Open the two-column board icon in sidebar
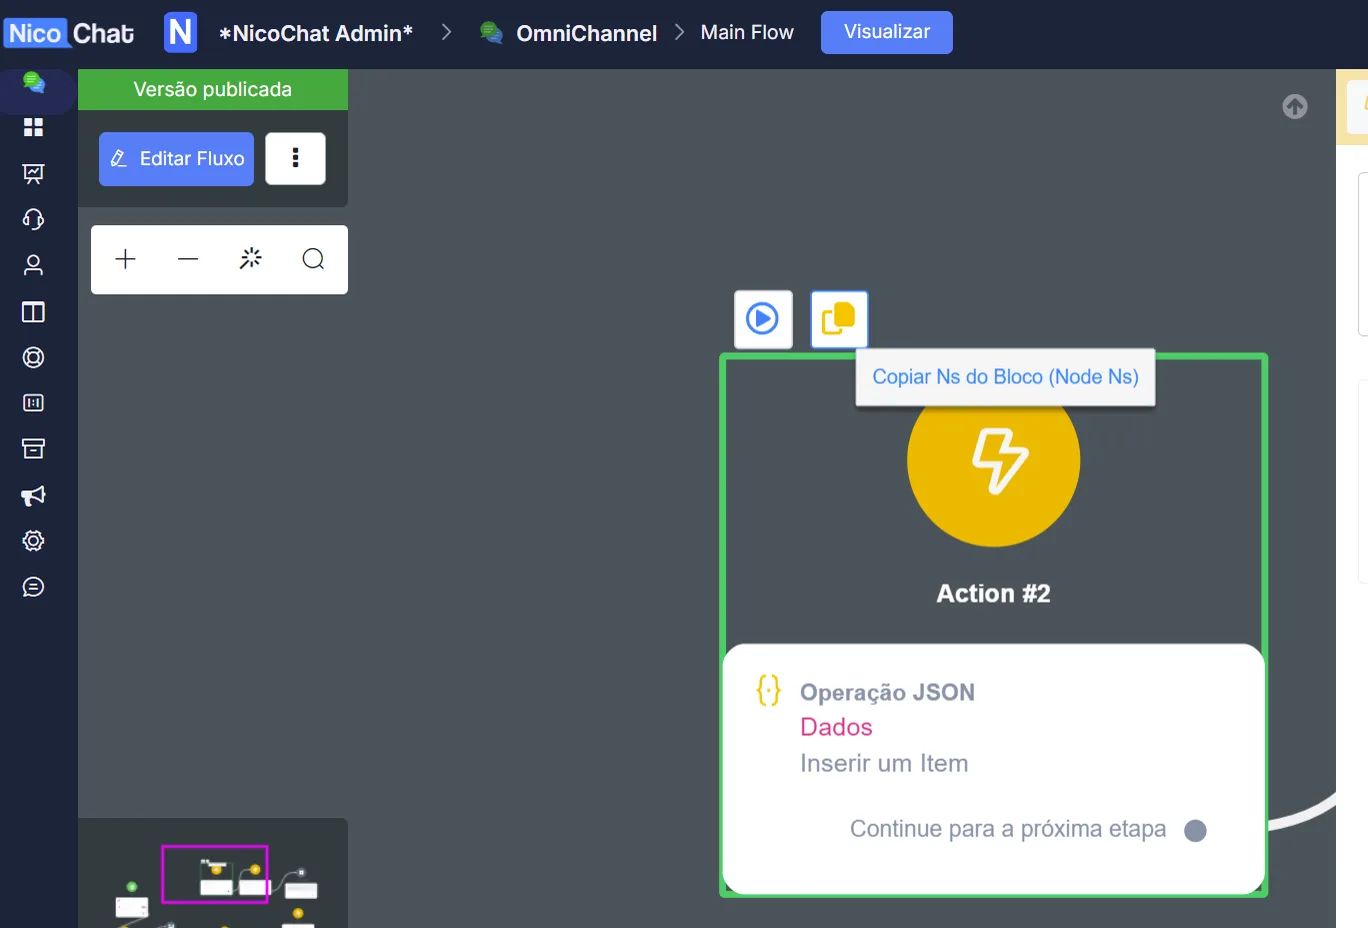This screenshot has height=928, width=1368. [x=33, y=312]
